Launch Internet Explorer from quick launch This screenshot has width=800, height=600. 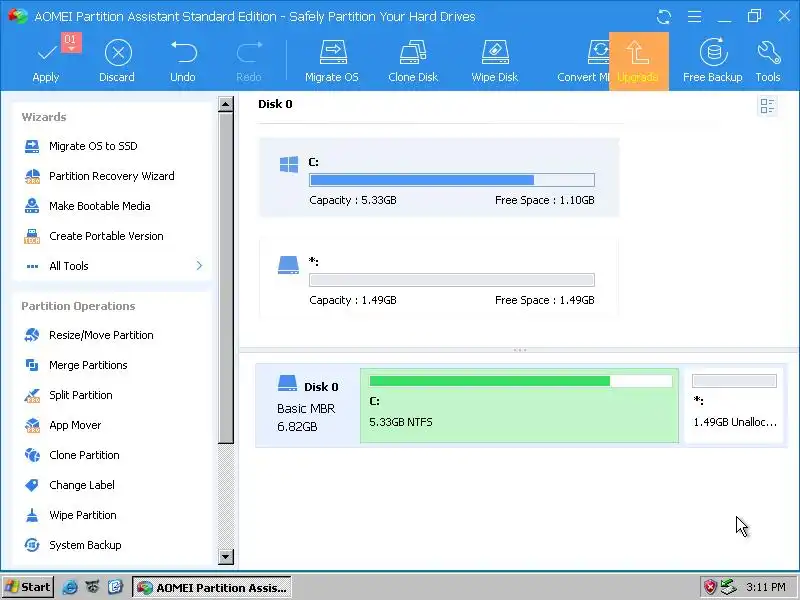point(69,587)
